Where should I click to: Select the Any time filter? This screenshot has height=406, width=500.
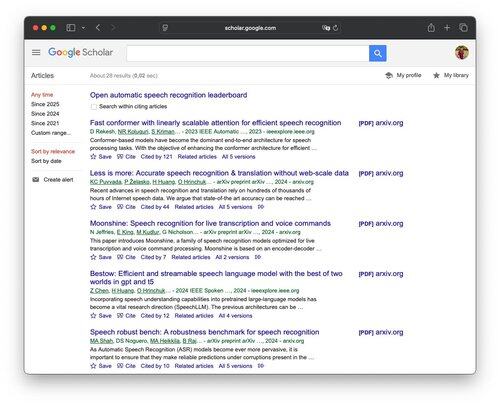[x=42, y=95]
